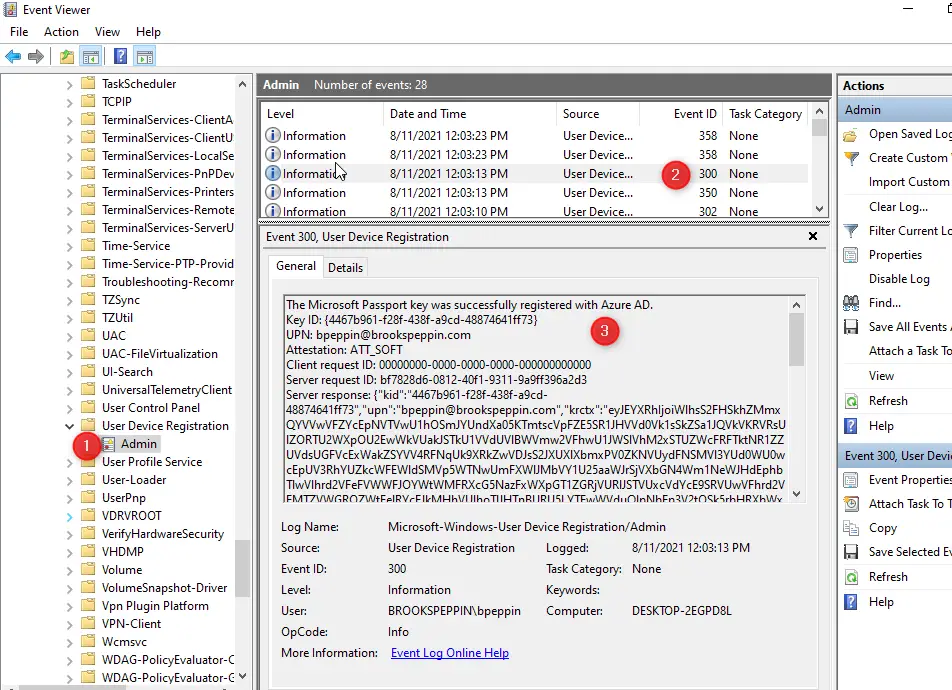Open the View menu

[107, 32]
